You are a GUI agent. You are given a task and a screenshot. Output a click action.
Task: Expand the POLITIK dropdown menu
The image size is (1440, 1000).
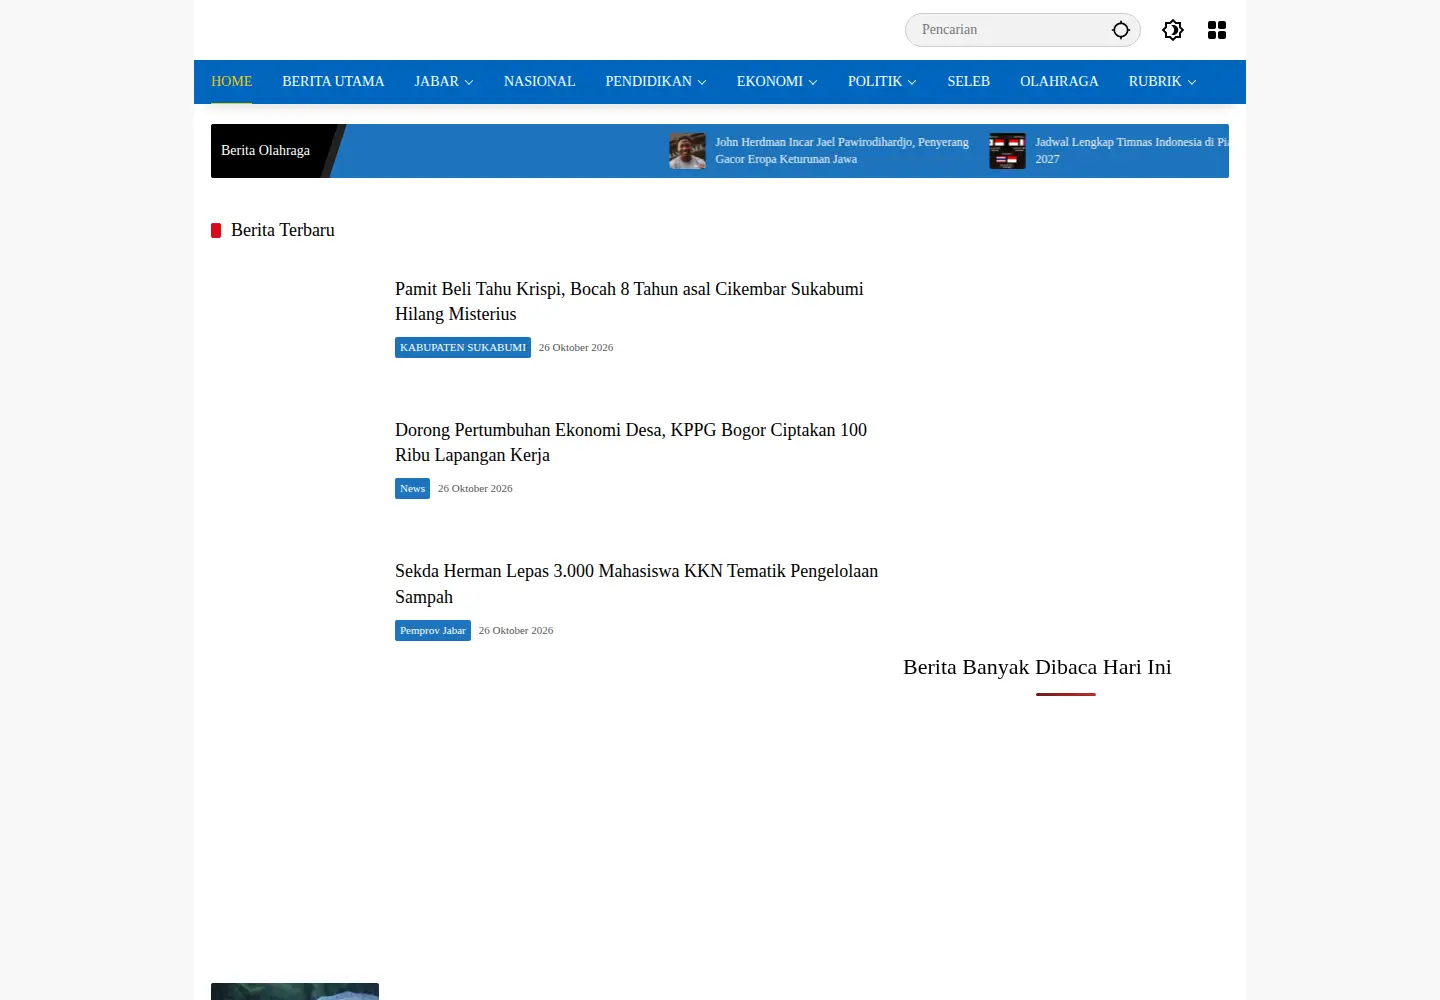pos(882,81)
